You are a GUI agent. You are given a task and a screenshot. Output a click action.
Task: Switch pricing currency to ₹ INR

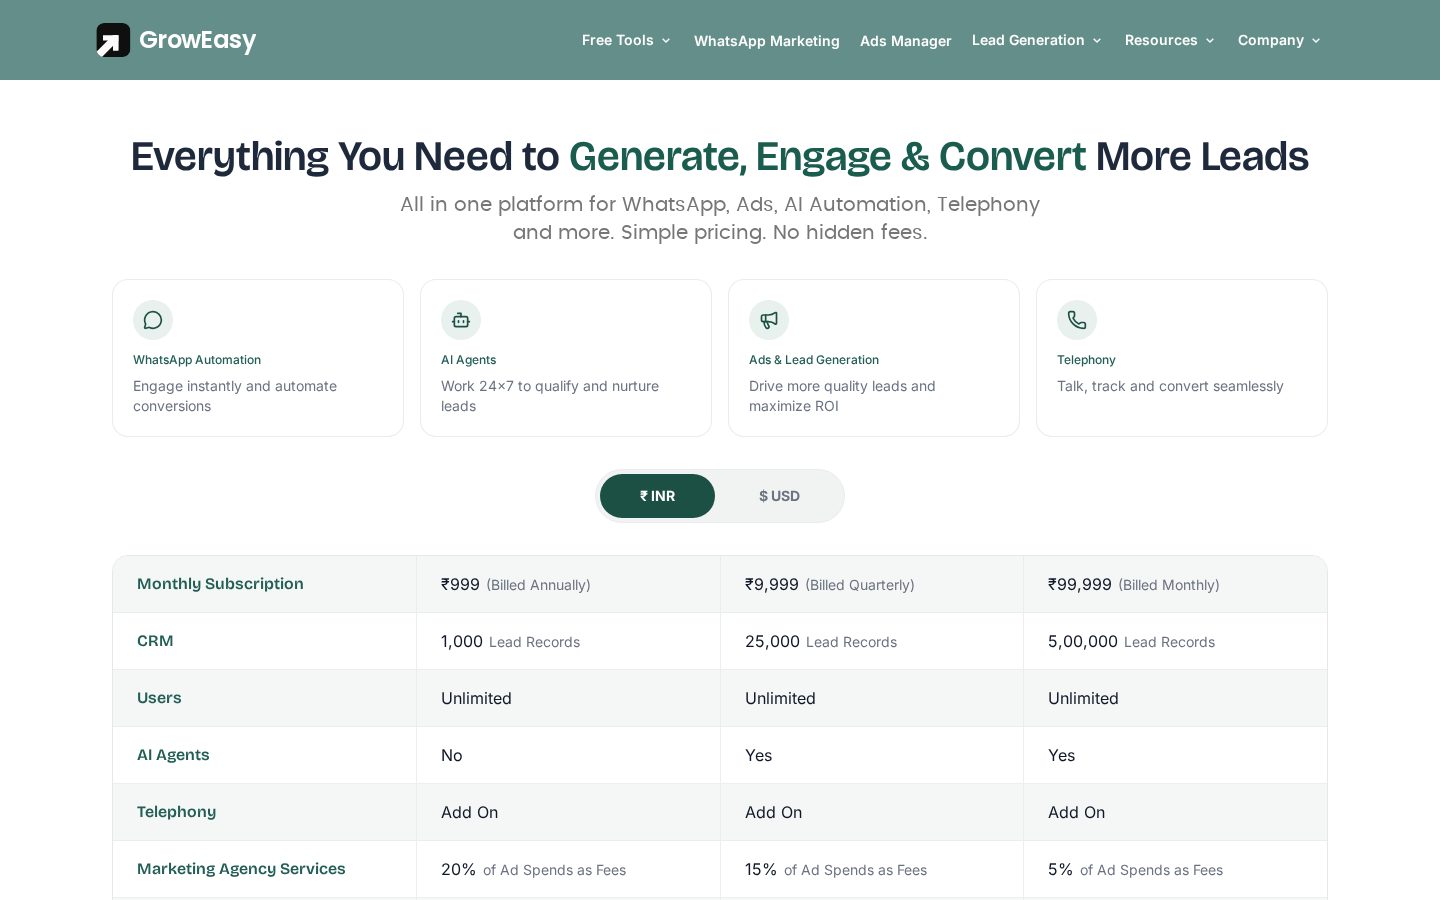point(657,496)
